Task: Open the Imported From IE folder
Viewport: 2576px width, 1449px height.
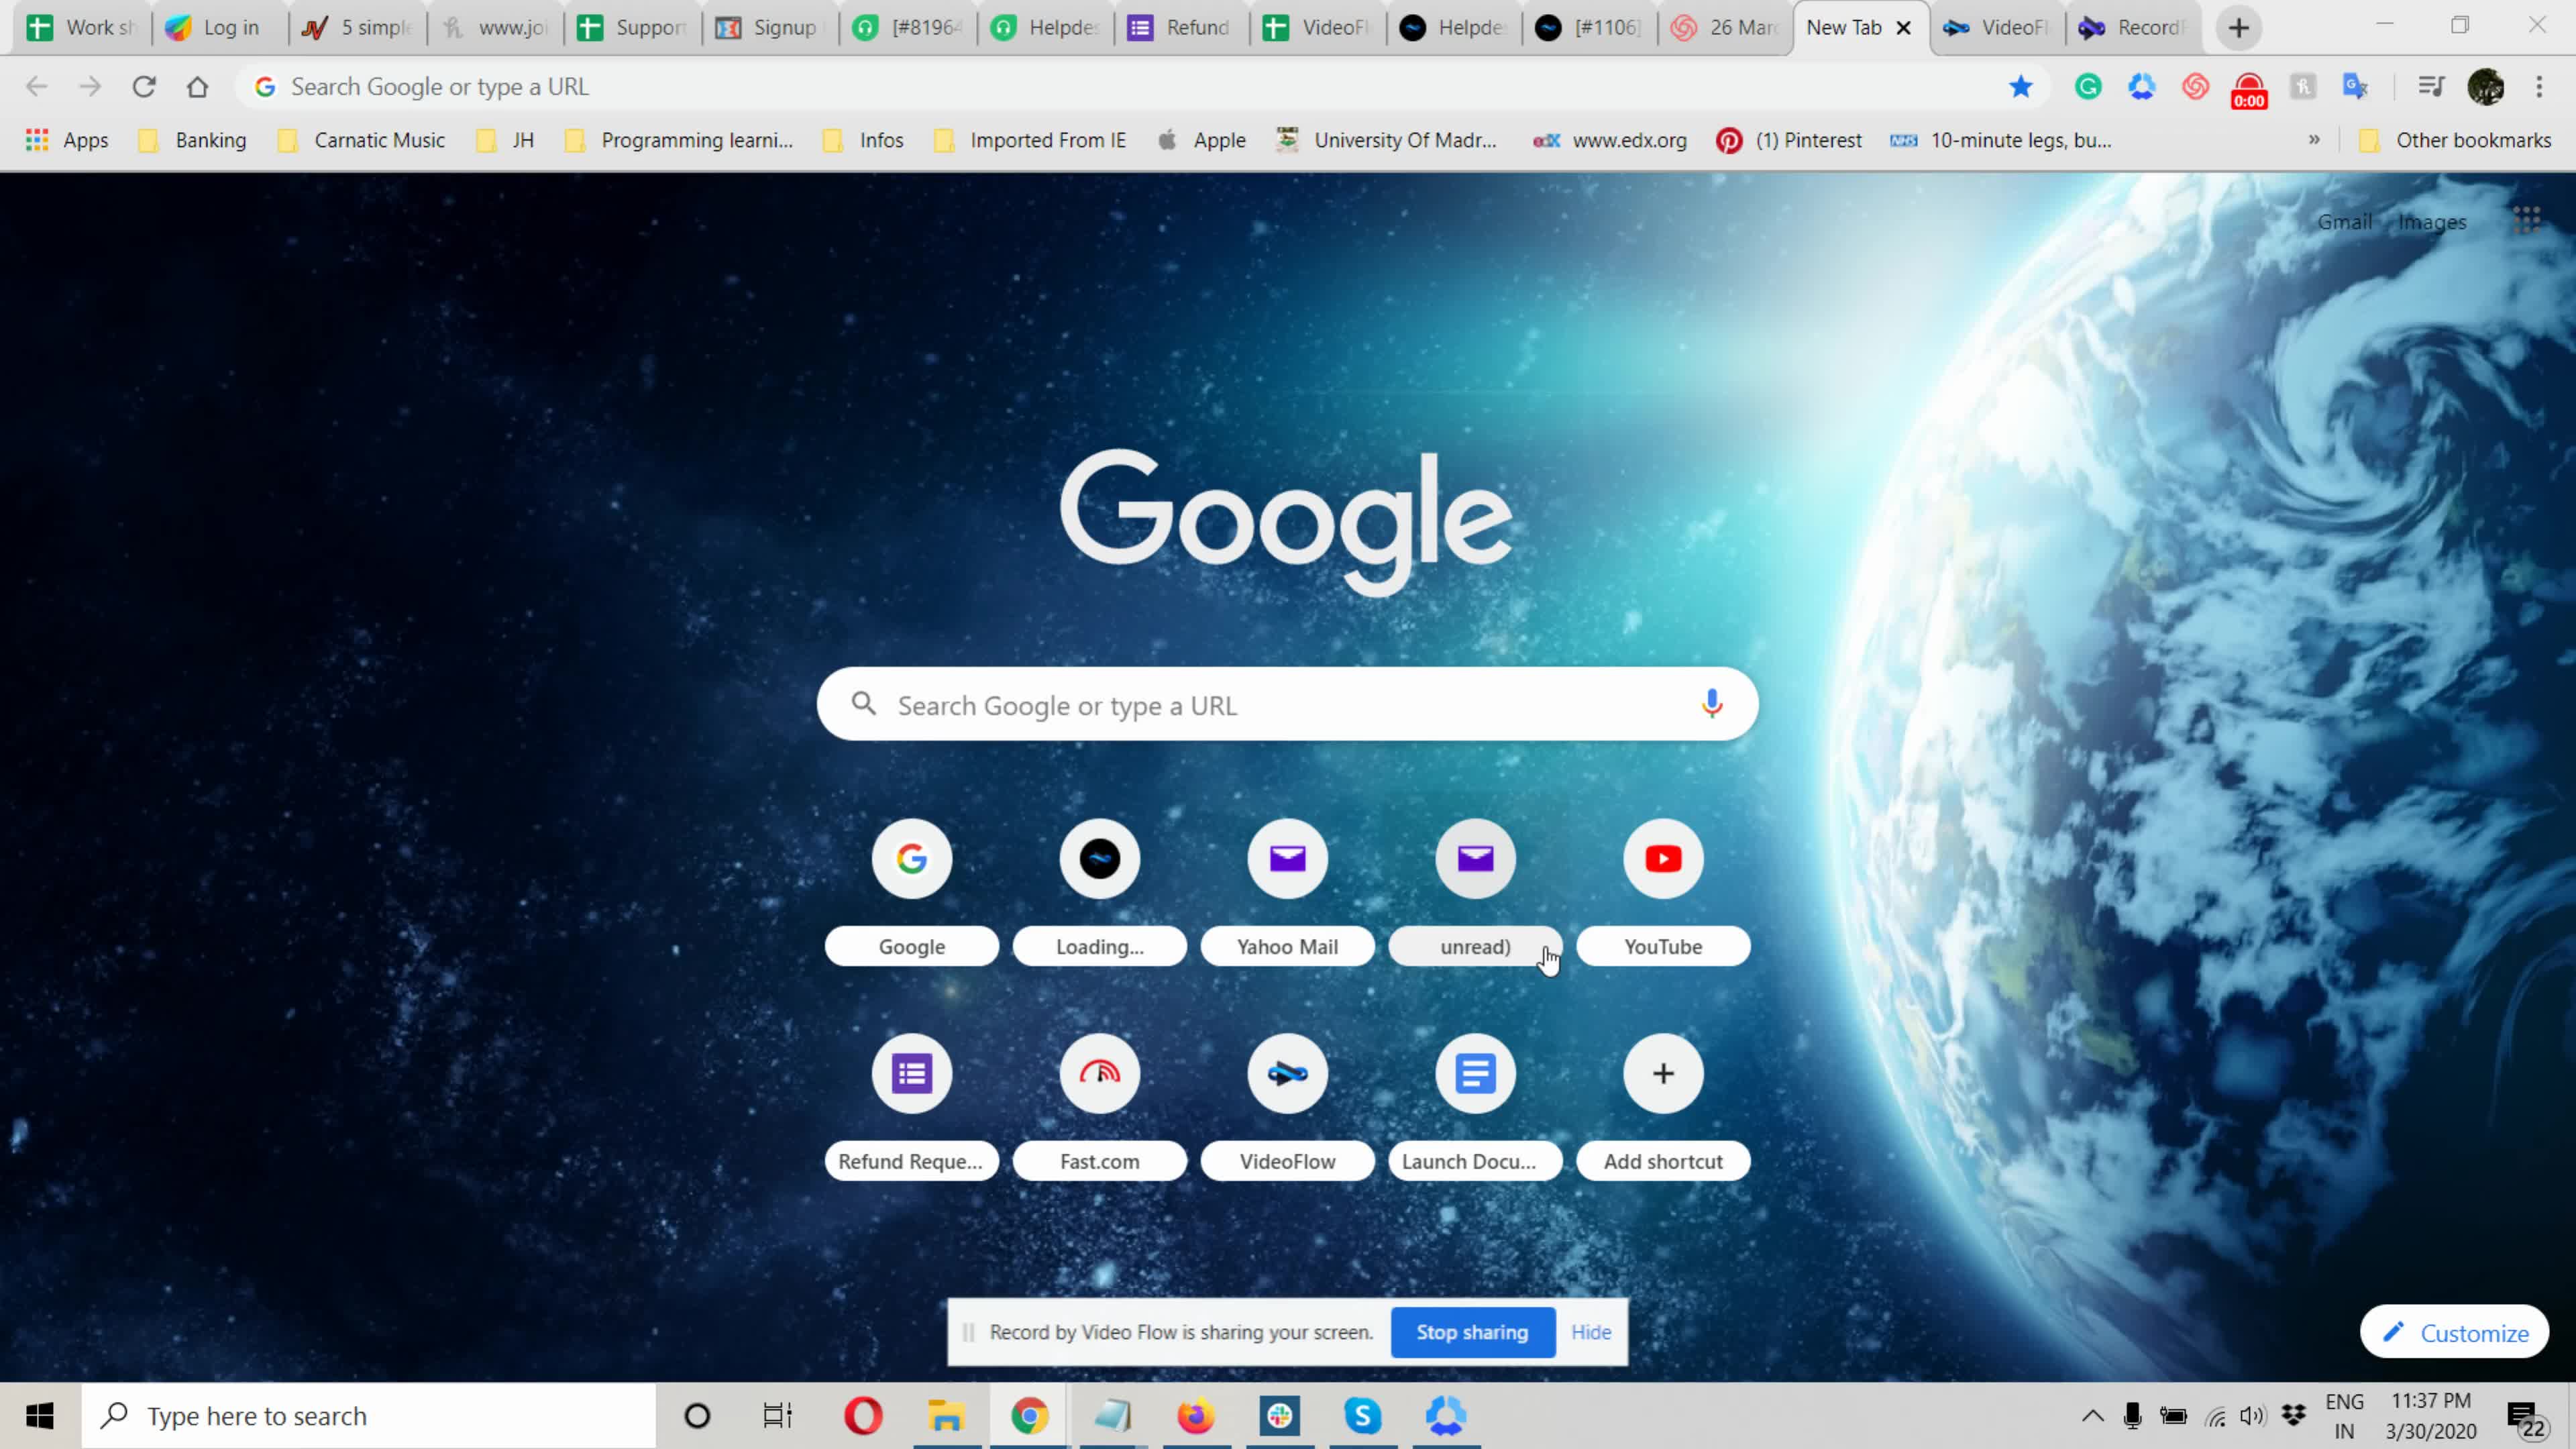Action: click(x=1030, y=140)
